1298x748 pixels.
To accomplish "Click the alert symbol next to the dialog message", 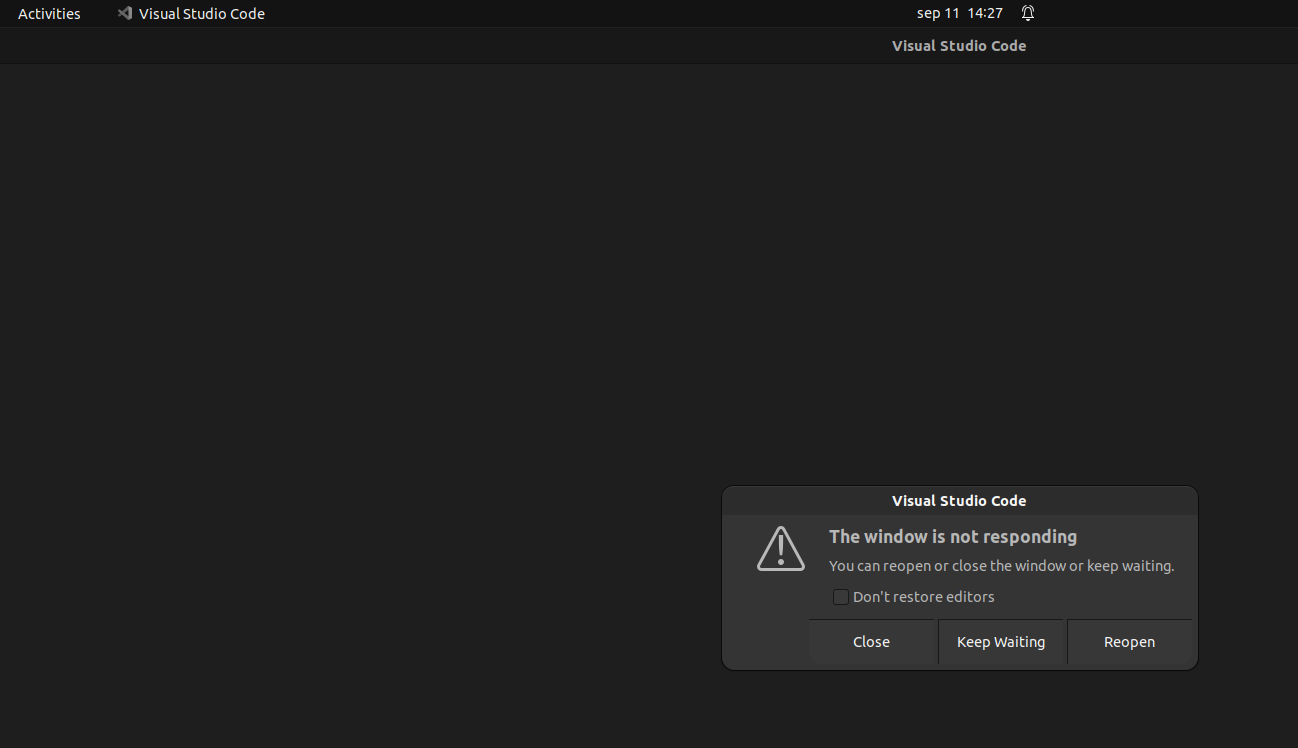I will coord(781,548).
